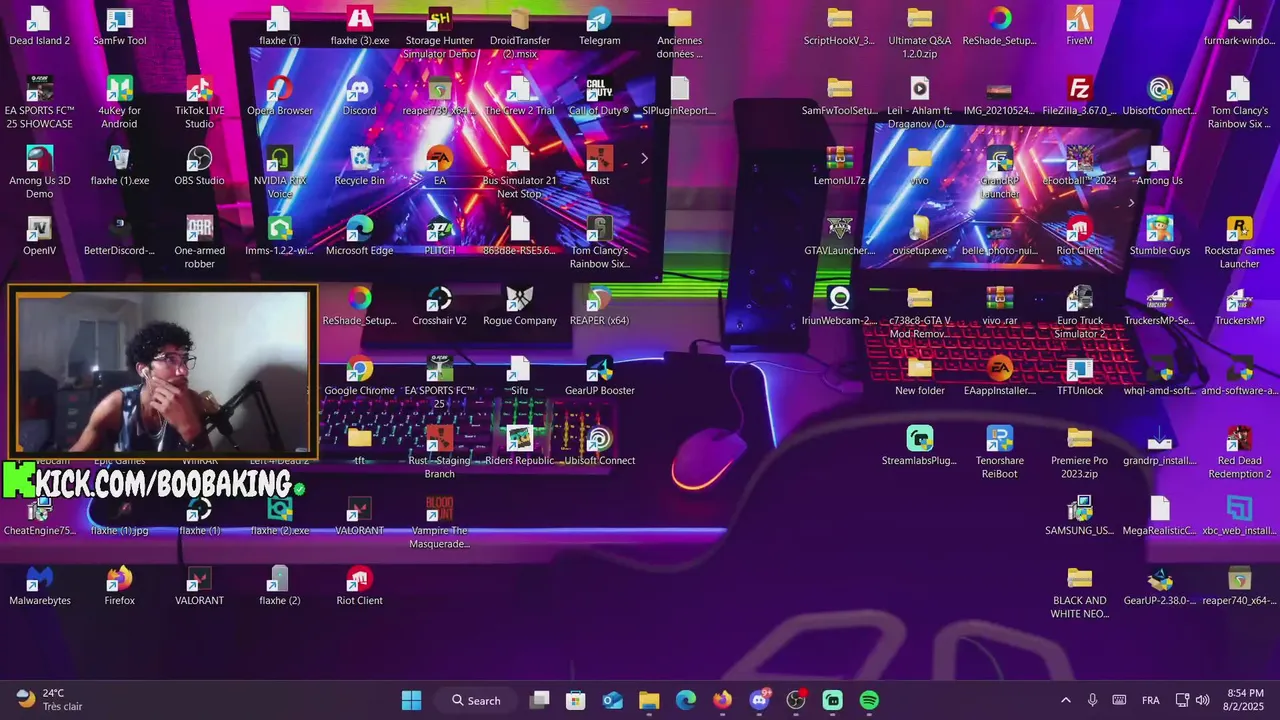Open The Crew 2 Trial shortcut
Image resolution: width=1280 pixels, height=720 pixels.
coord(520,97)
